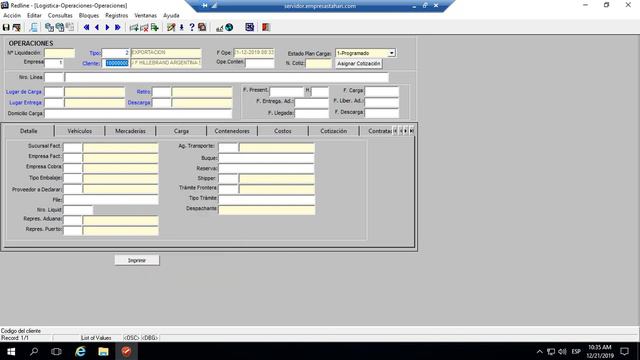Select the Detalle tab

tap(29, 131)
